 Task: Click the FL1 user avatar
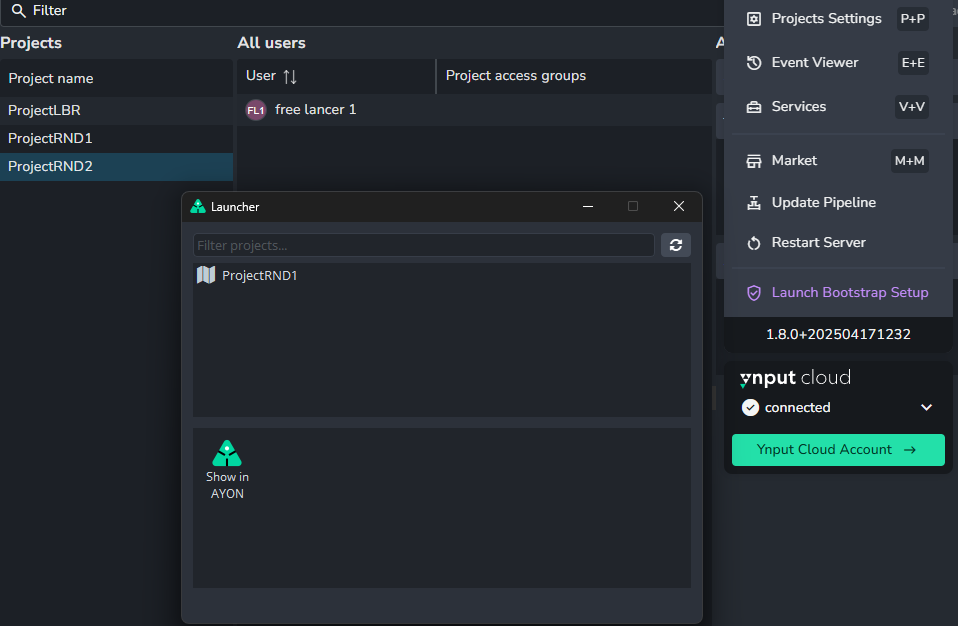pyautogui.click(x=255, y=110)
